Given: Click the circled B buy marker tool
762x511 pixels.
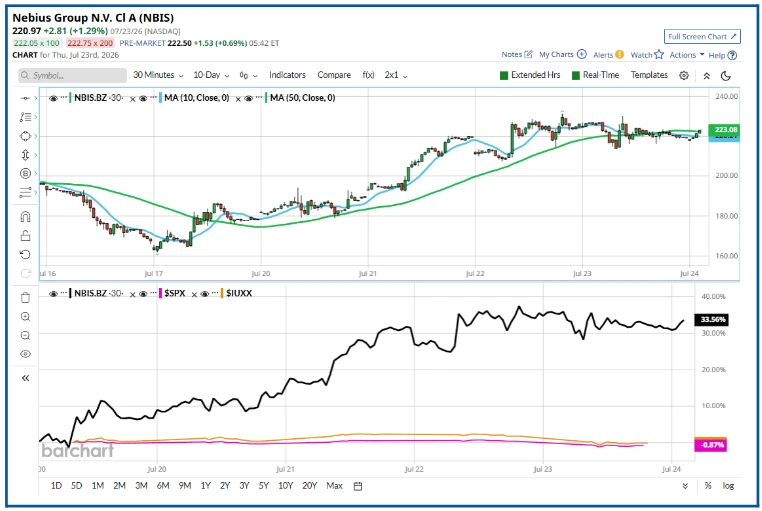Looking at the screenshot, I should click(25, 173).
